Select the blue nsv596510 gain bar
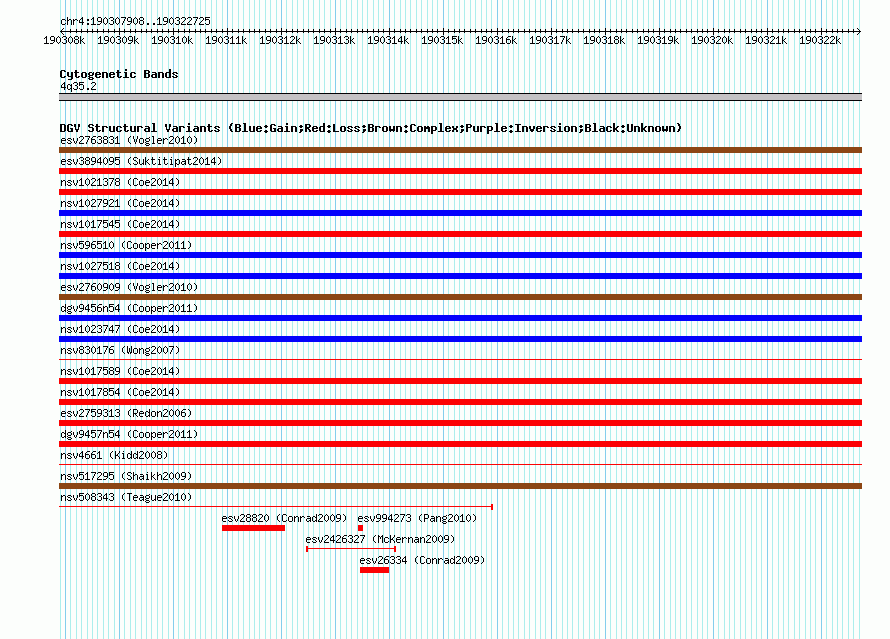The height and width of the screenshot is (639, 890). pyautogui.click(x=460, y=255)
